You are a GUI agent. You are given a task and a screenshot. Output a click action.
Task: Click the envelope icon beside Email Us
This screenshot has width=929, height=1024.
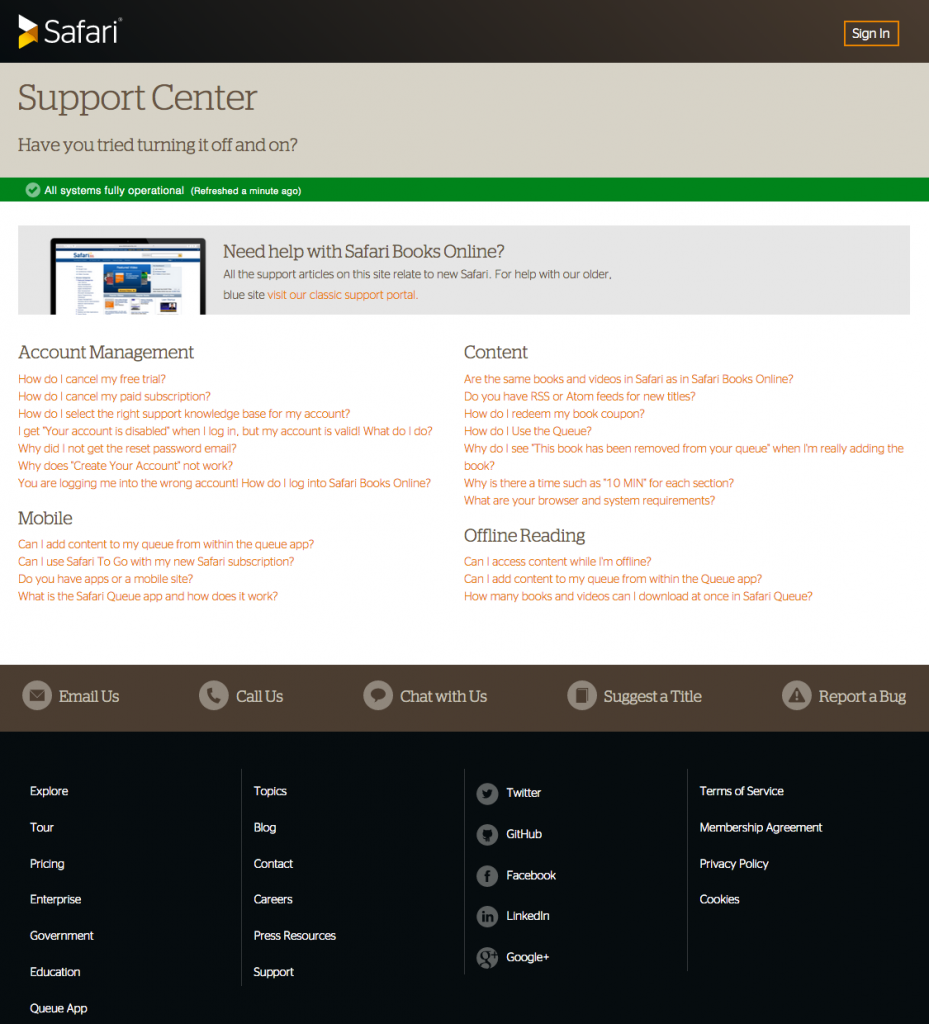[x=37, y=696]
